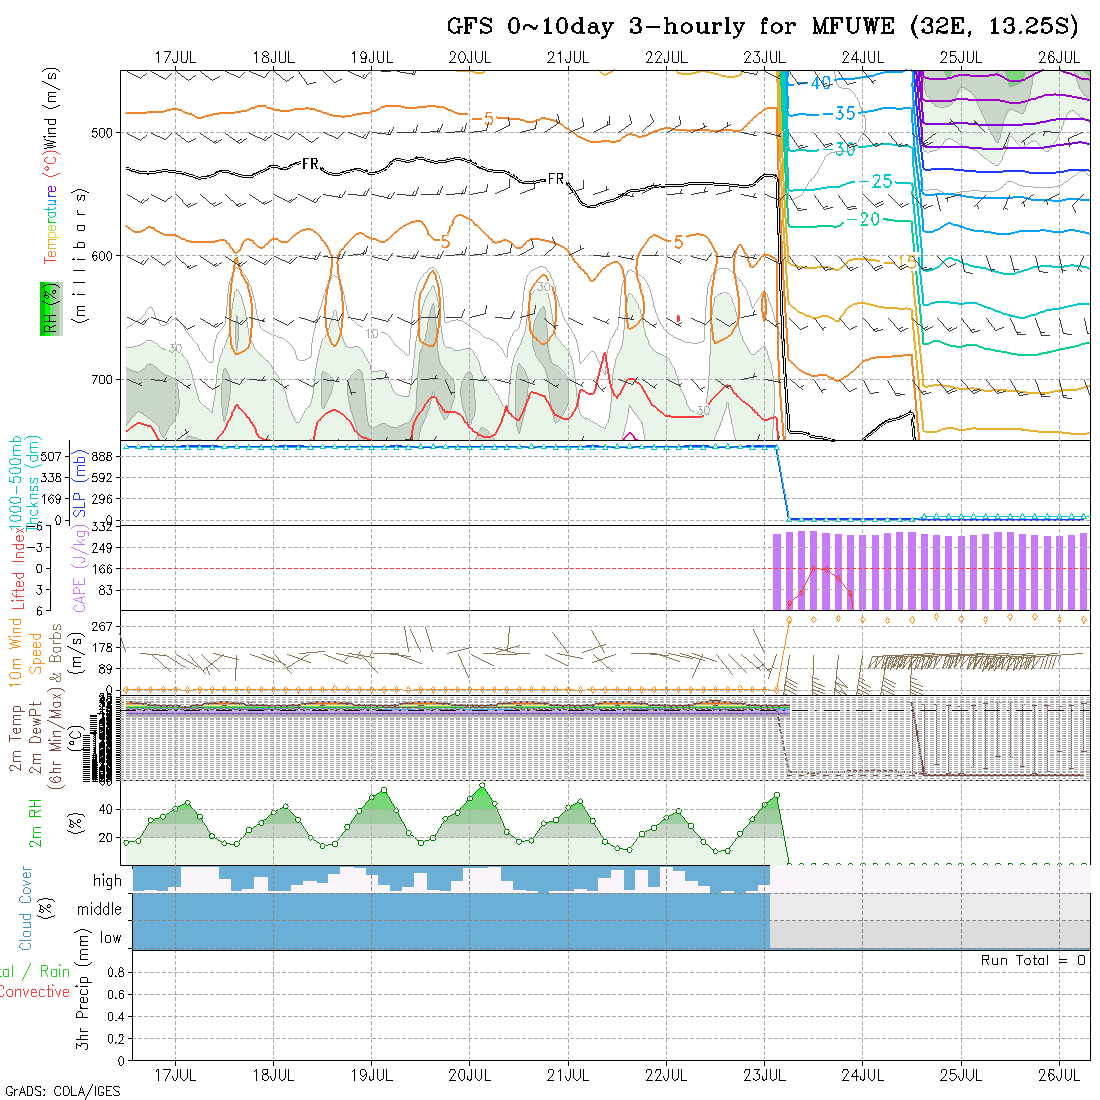Click the -35 temperature contour label
This screenshot has width=1100, height=1100.
[843, 114]
